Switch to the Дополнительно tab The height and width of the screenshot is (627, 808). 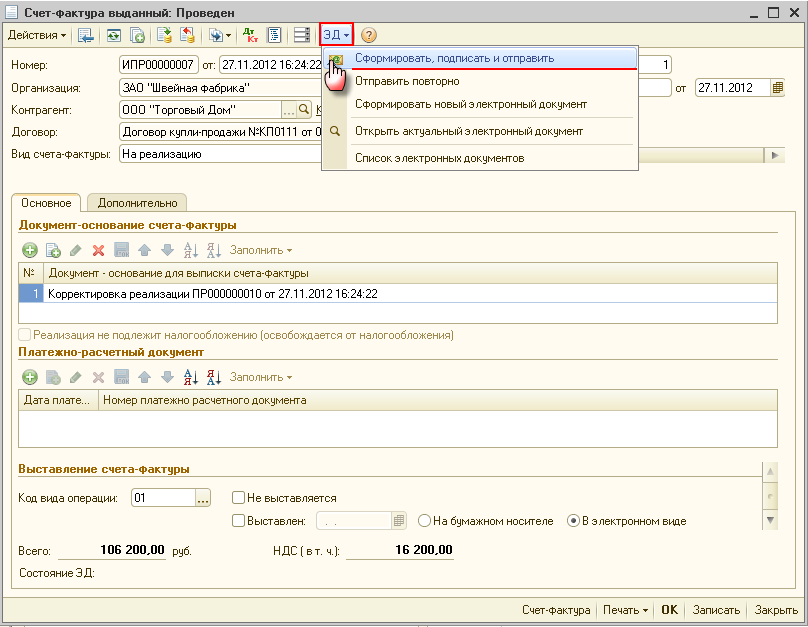click(x=137, y=203)
